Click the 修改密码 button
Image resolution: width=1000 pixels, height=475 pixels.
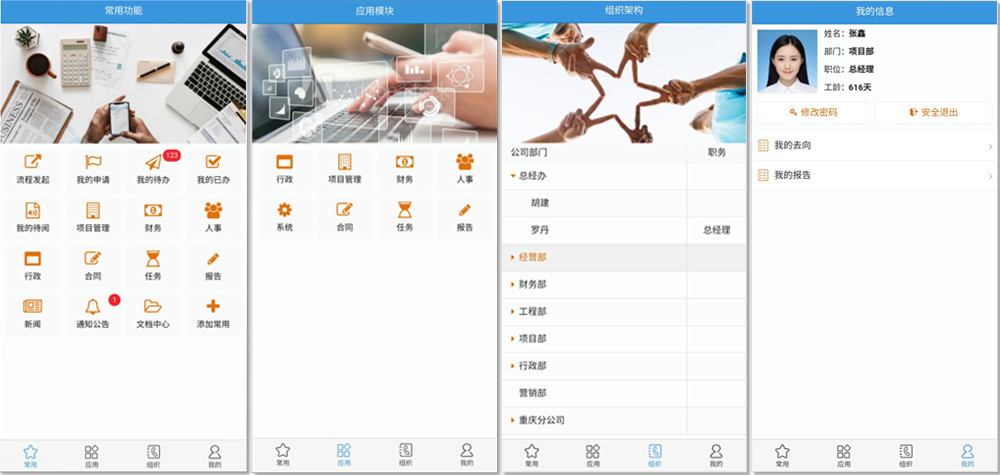click(x=813, y=113)
